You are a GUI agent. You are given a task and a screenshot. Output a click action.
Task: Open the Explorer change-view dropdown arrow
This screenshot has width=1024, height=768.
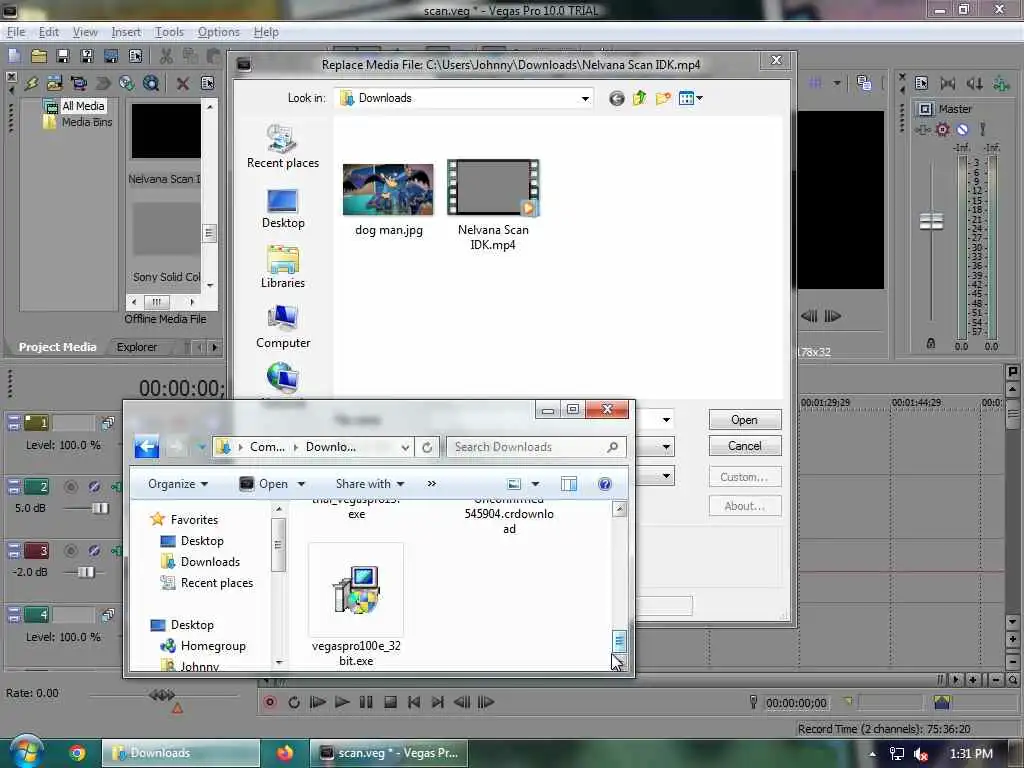[x=536, y=484]
